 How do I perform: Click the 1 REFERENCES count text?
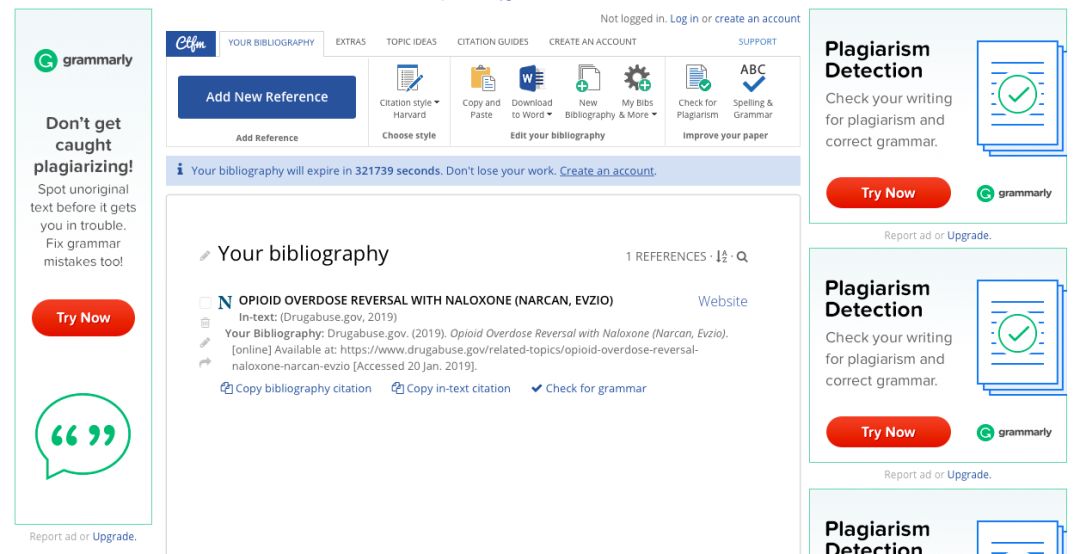point(665,256)
